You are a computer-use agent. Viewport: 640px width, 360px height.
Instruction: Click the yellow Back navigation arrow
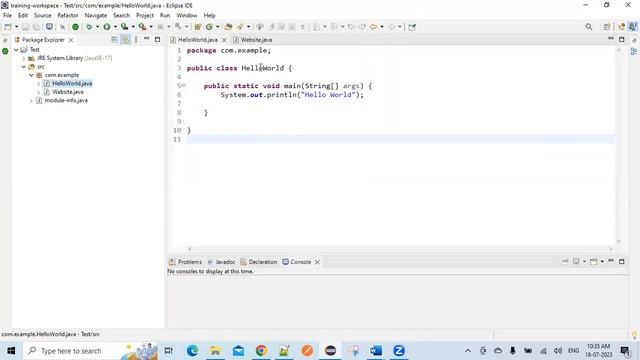click(373, 27)
